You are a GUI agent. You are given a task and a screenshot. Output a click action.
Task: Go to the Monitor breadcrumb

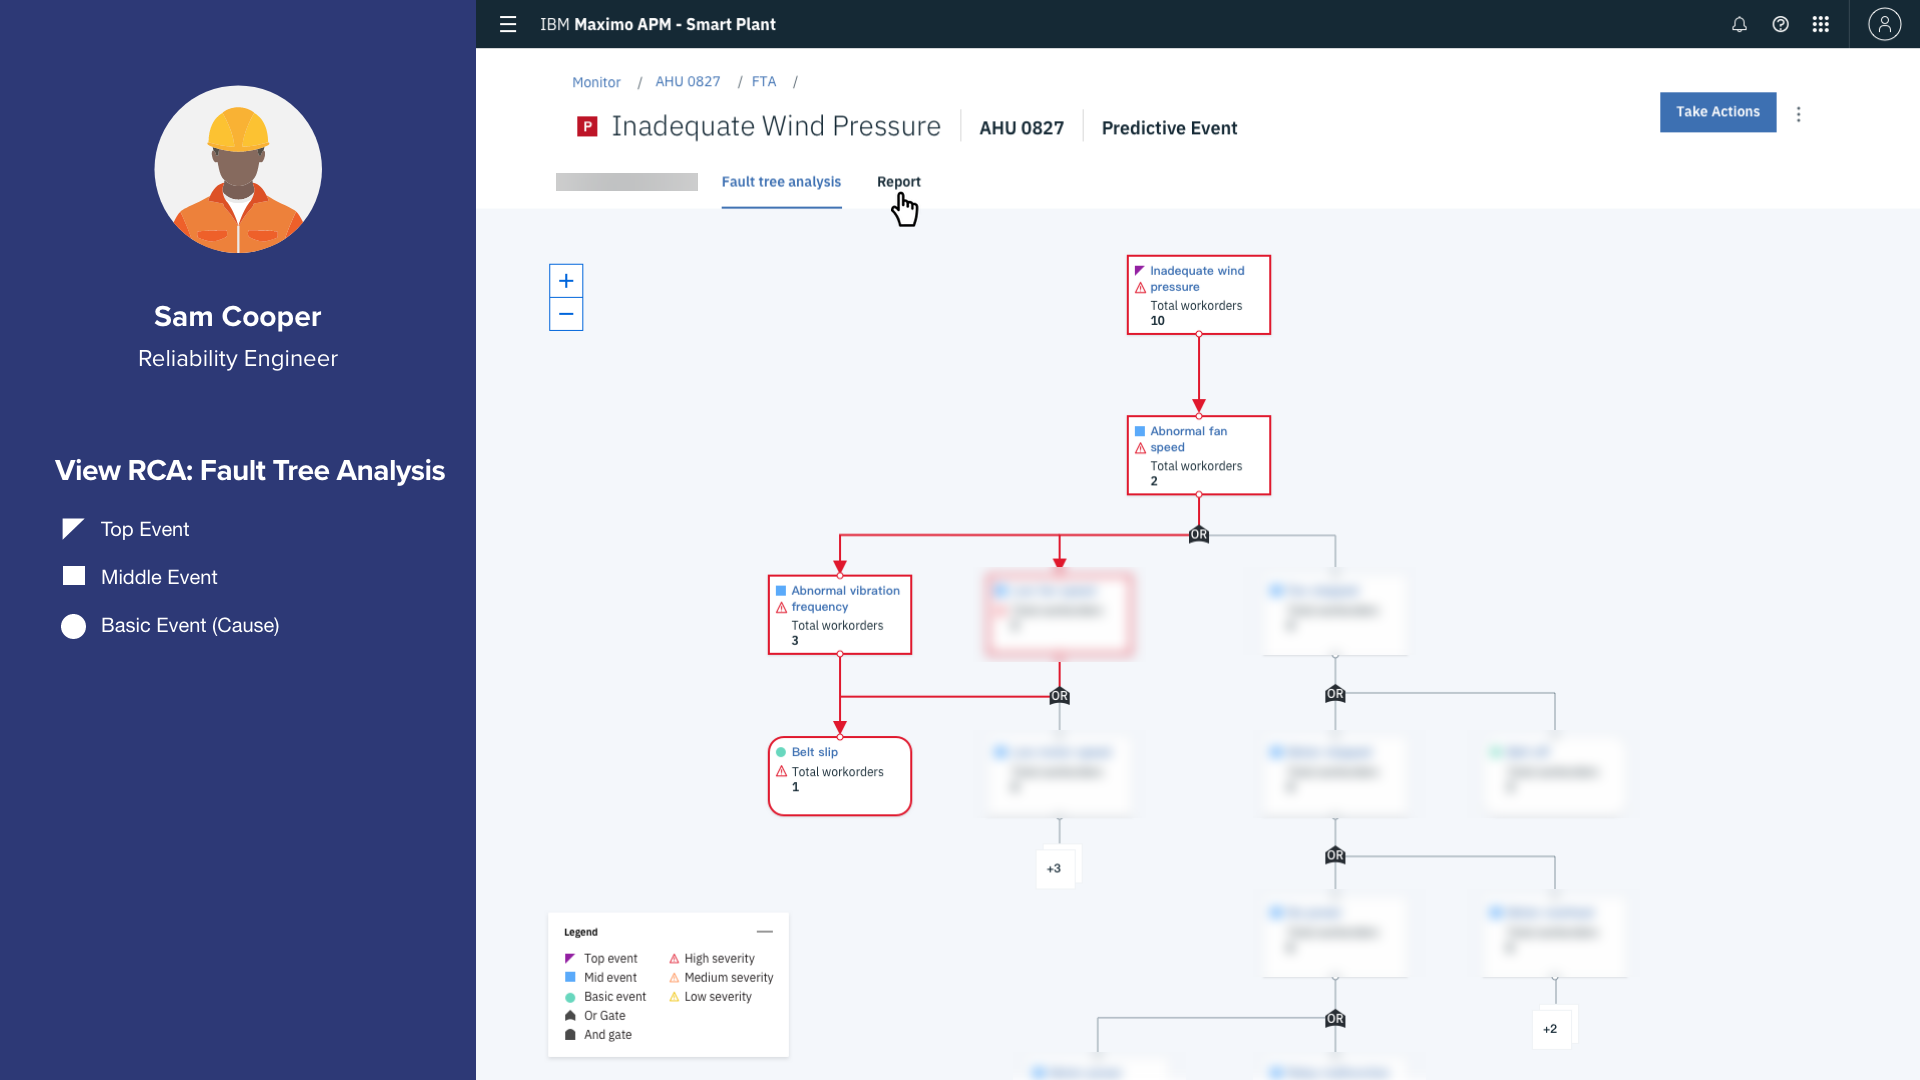pyautogui.click(x=596, y=82)
